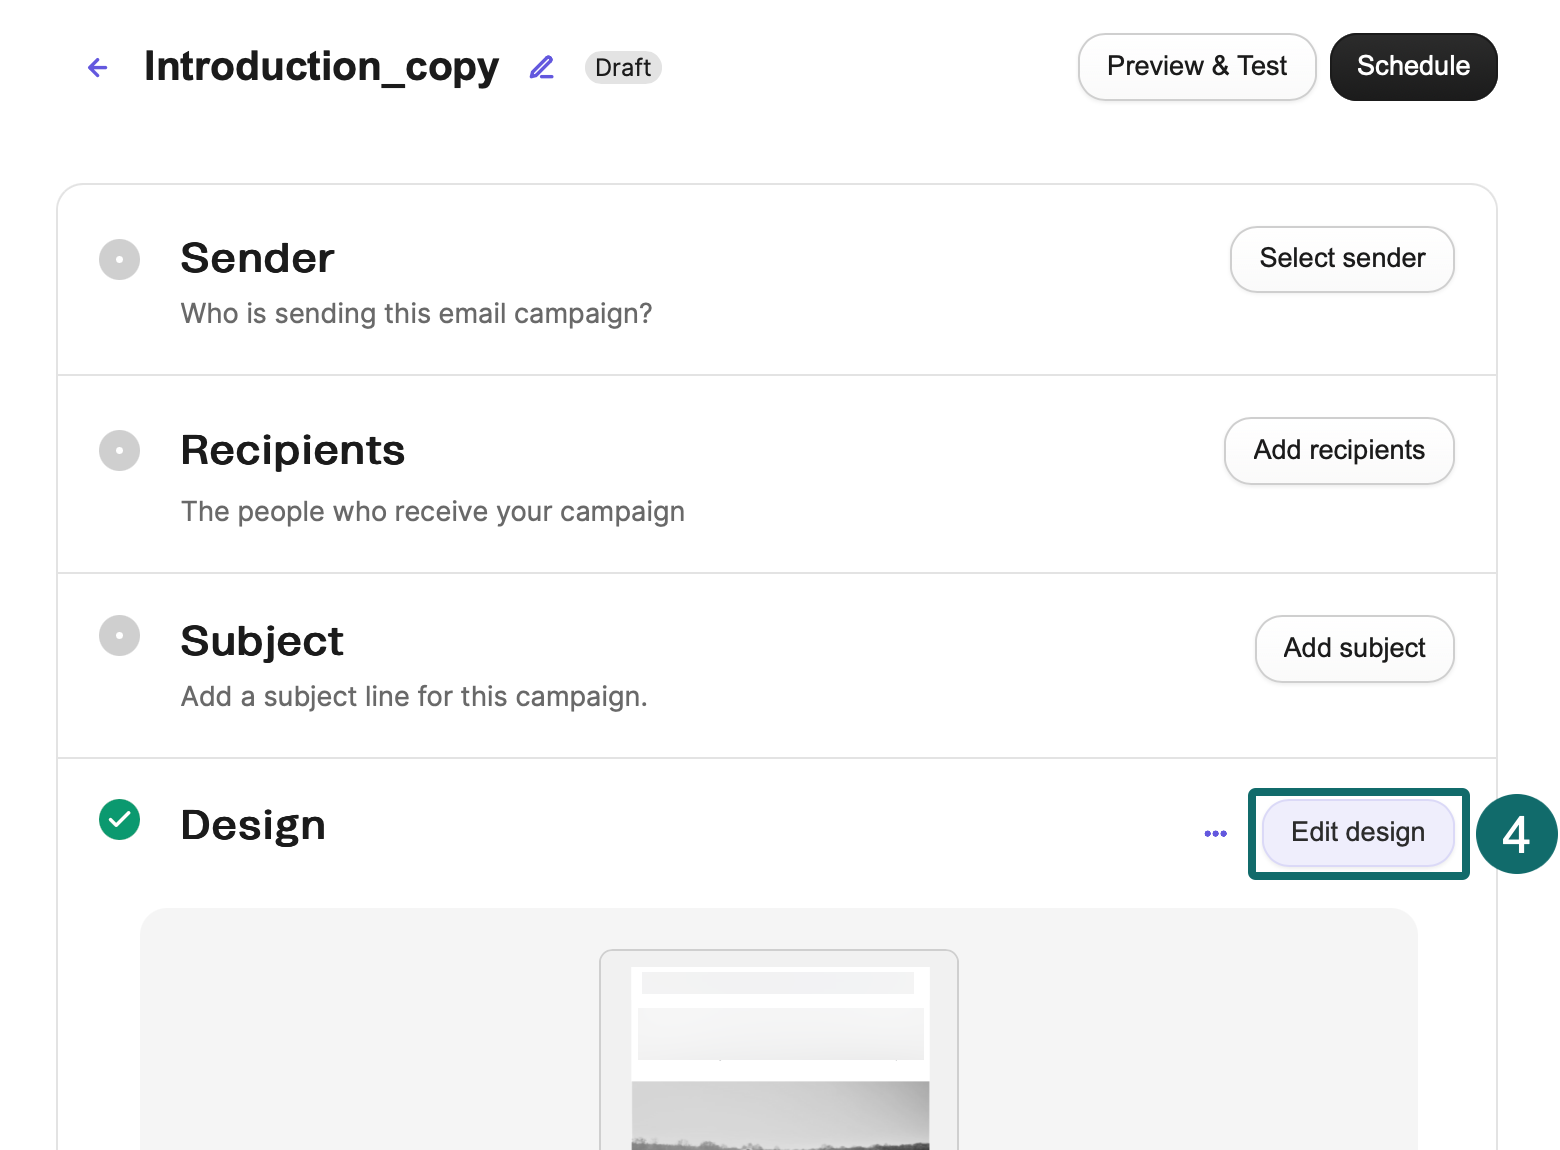Click the Subject step status circle
This screenshot has height=1150, width=1560.
[119, 635]
